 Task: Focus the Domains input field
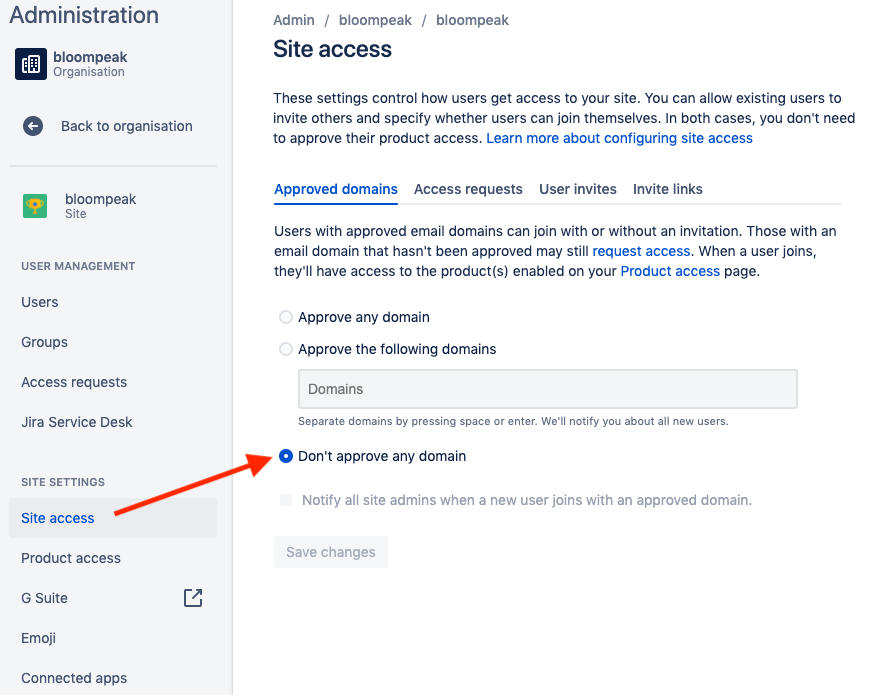[548, 389]
